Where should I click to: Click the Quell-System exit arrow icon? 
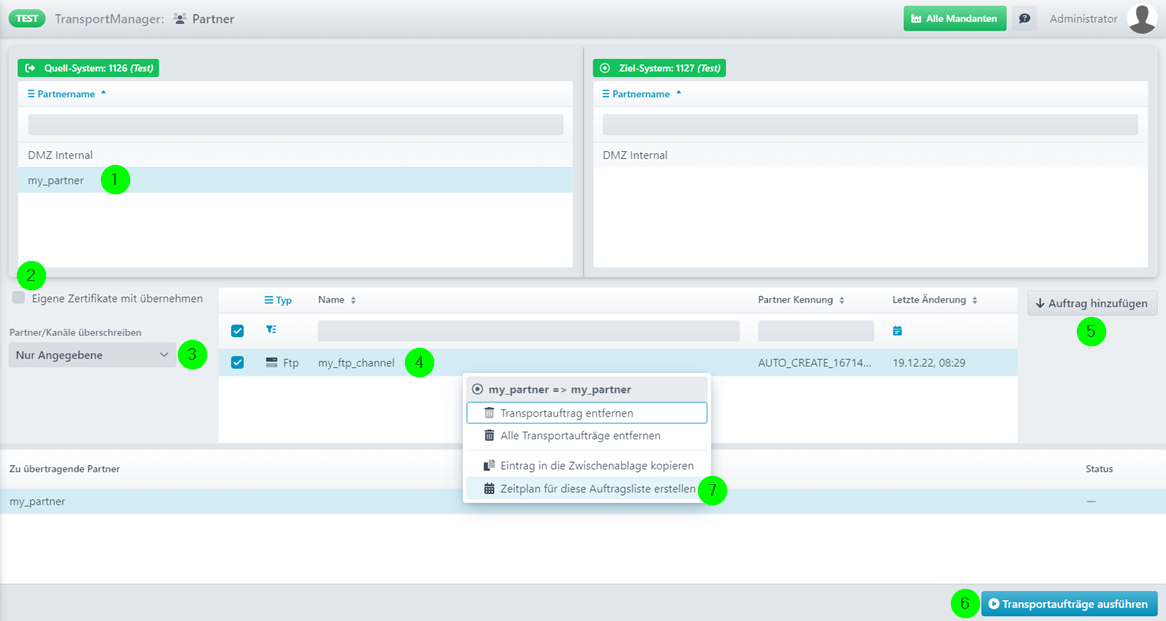(30, 68)
